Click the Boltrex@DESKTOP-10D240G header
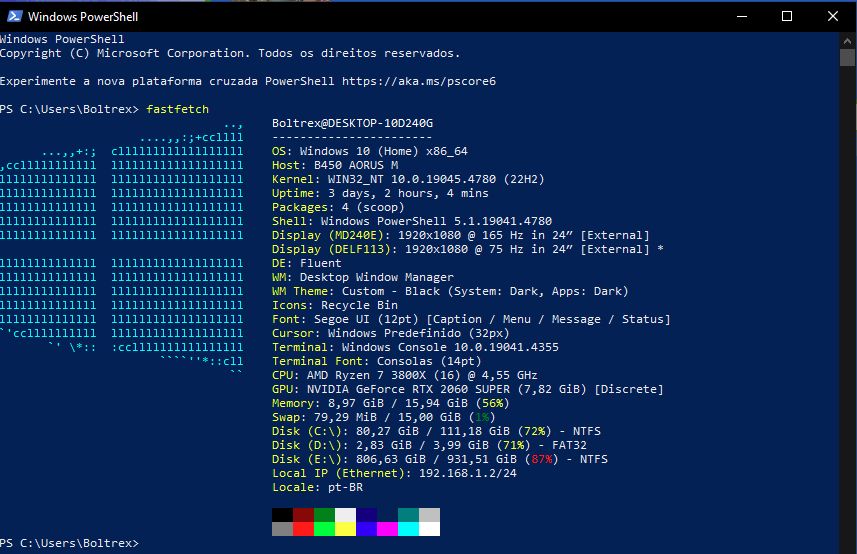Image resolution: width=857 pixels, height=554 pixels. [x=353, y=123]
